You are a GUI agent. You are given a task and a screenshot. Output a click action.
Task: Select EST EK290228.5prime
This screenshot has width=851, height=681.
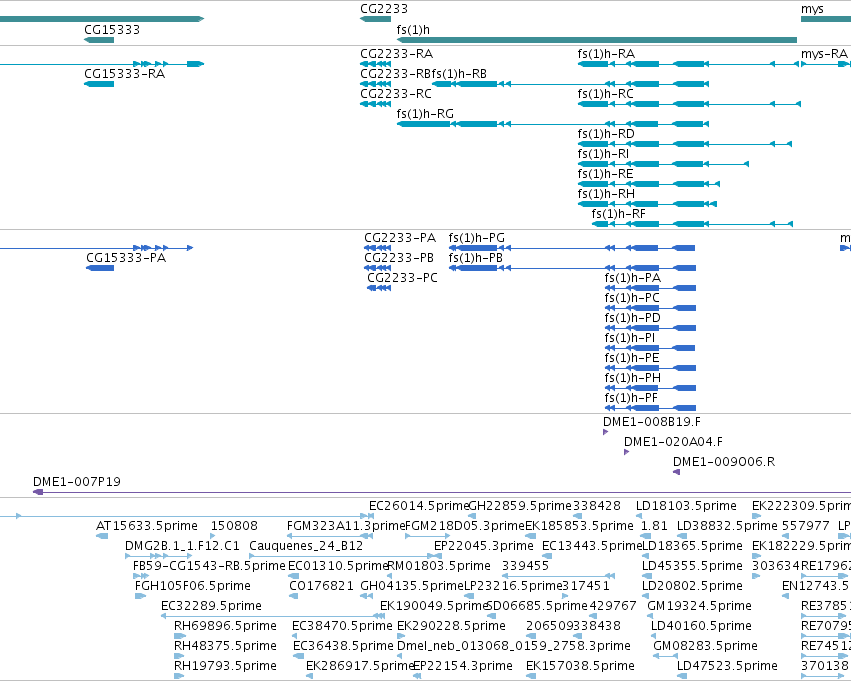[451, 627]
